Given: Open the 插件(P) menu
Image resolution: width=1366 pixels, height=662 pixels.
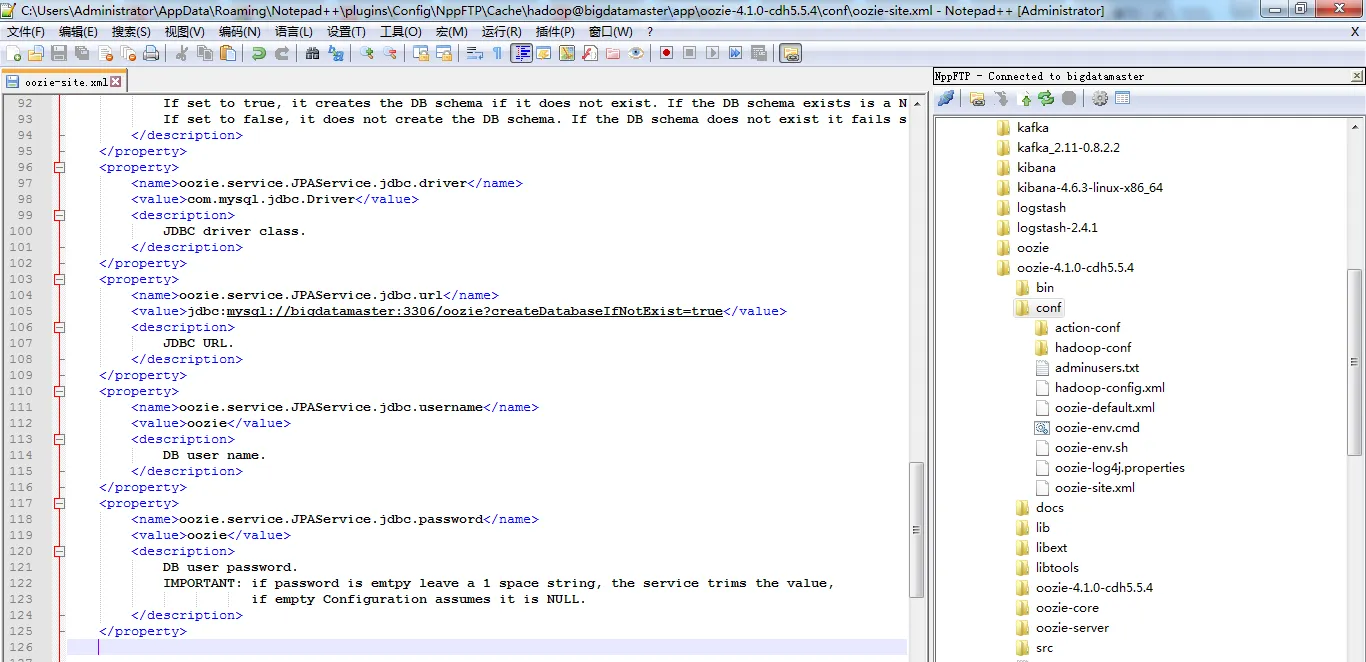Looking at the screenshot, I should 555,32.
